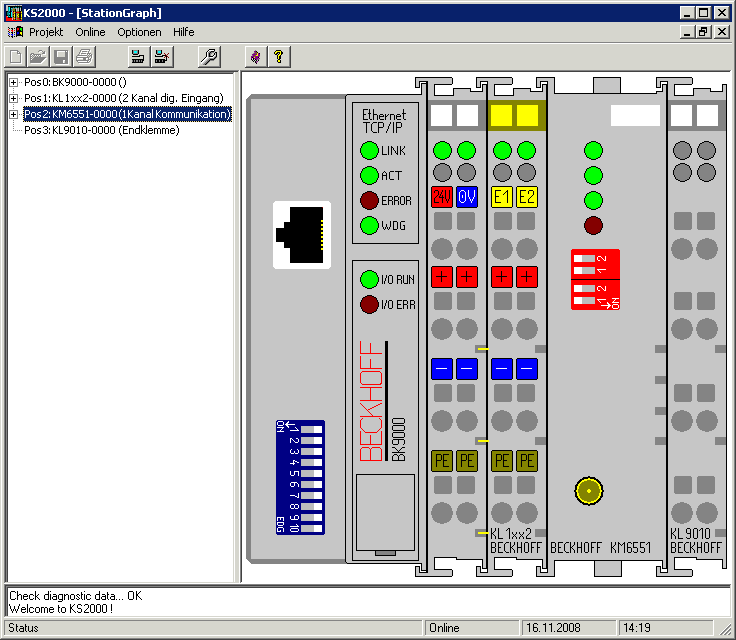This screenshot has width=736, height=640.
Task: Save project with the floppy disk icon
Action: pyautogui.click(x=61, y=57)
